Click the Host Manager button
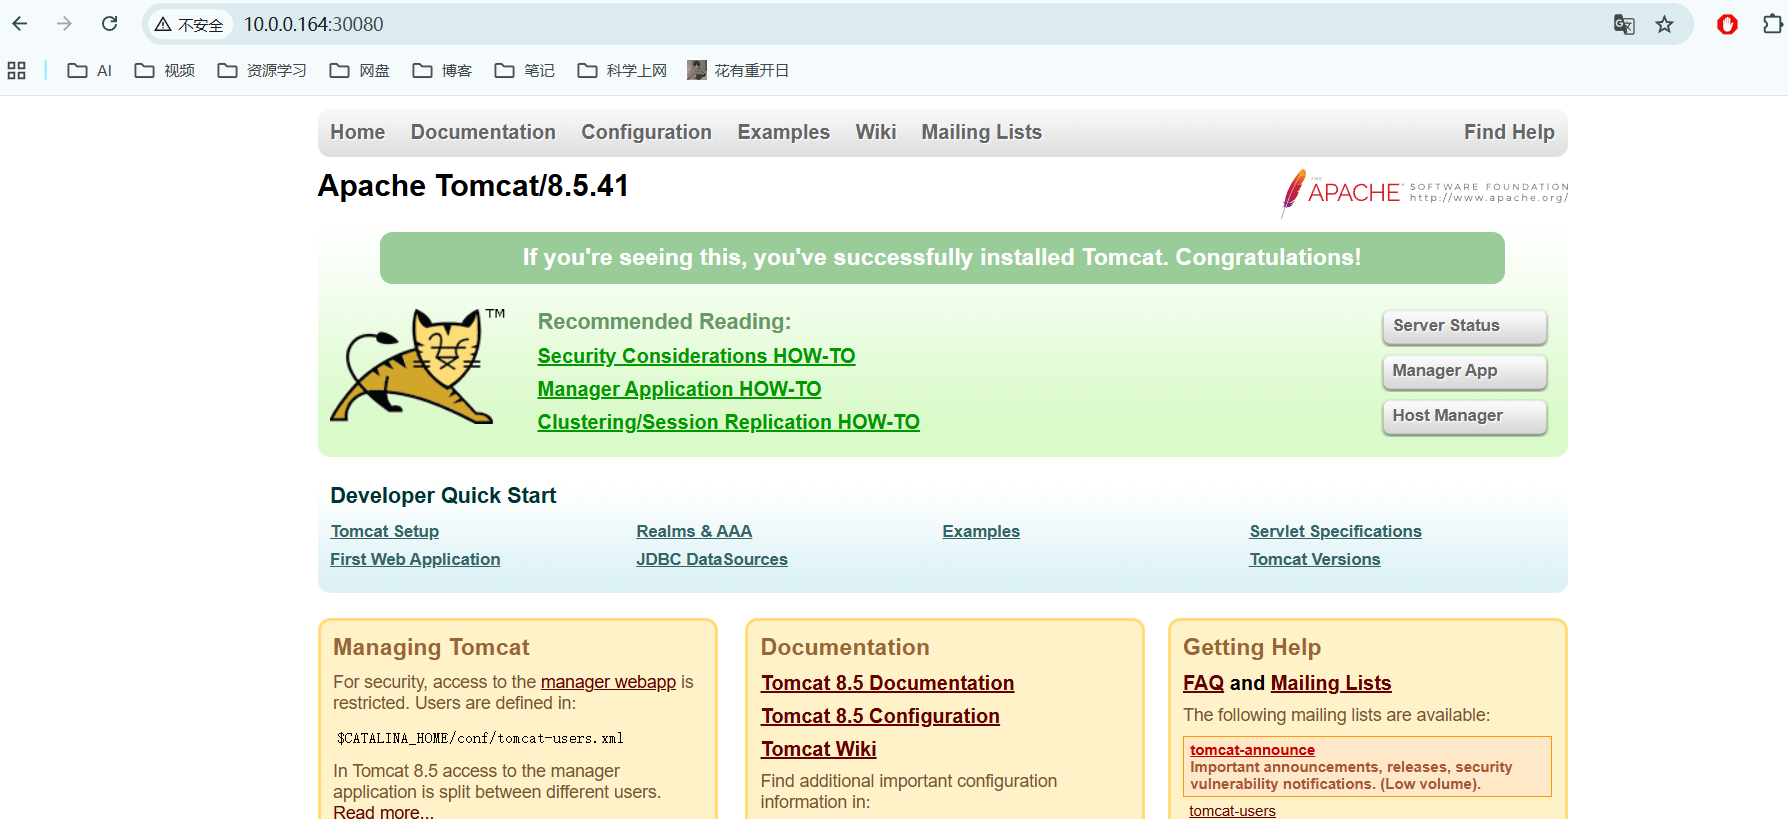 click(x=1464, y=416)
